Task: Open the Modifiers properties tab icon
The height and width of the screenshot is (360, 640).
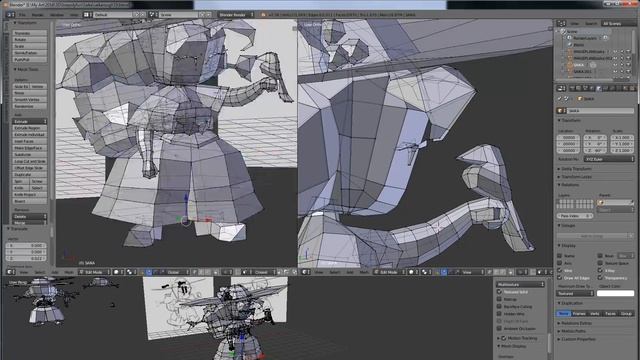Action: pyautogui.click(x=612, y=88)
